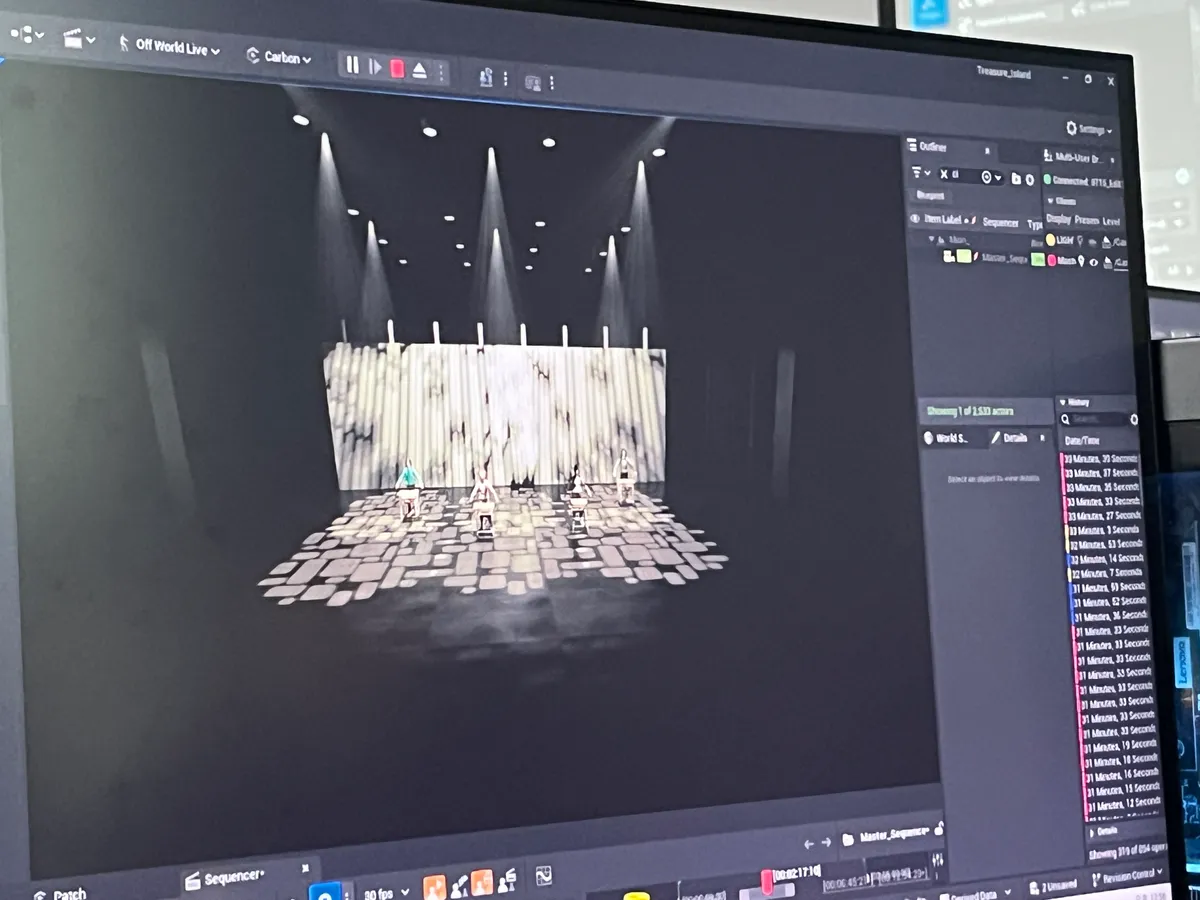The width and height of the screenshot is (1200, 900).
Task: Pause the simulation
Action: pyautogui.click(x=352, y=65)
